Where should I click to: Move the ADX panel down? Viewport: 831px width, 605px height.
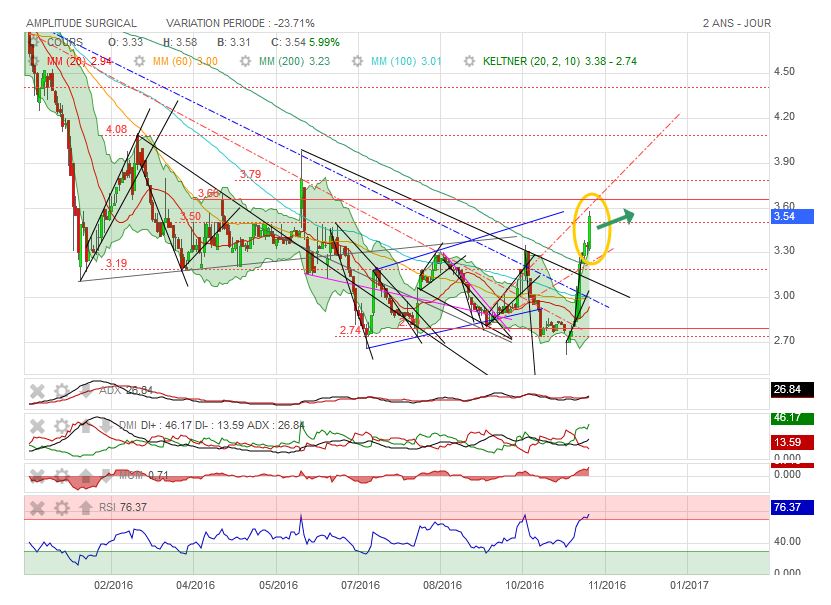(x=86, y=392)
